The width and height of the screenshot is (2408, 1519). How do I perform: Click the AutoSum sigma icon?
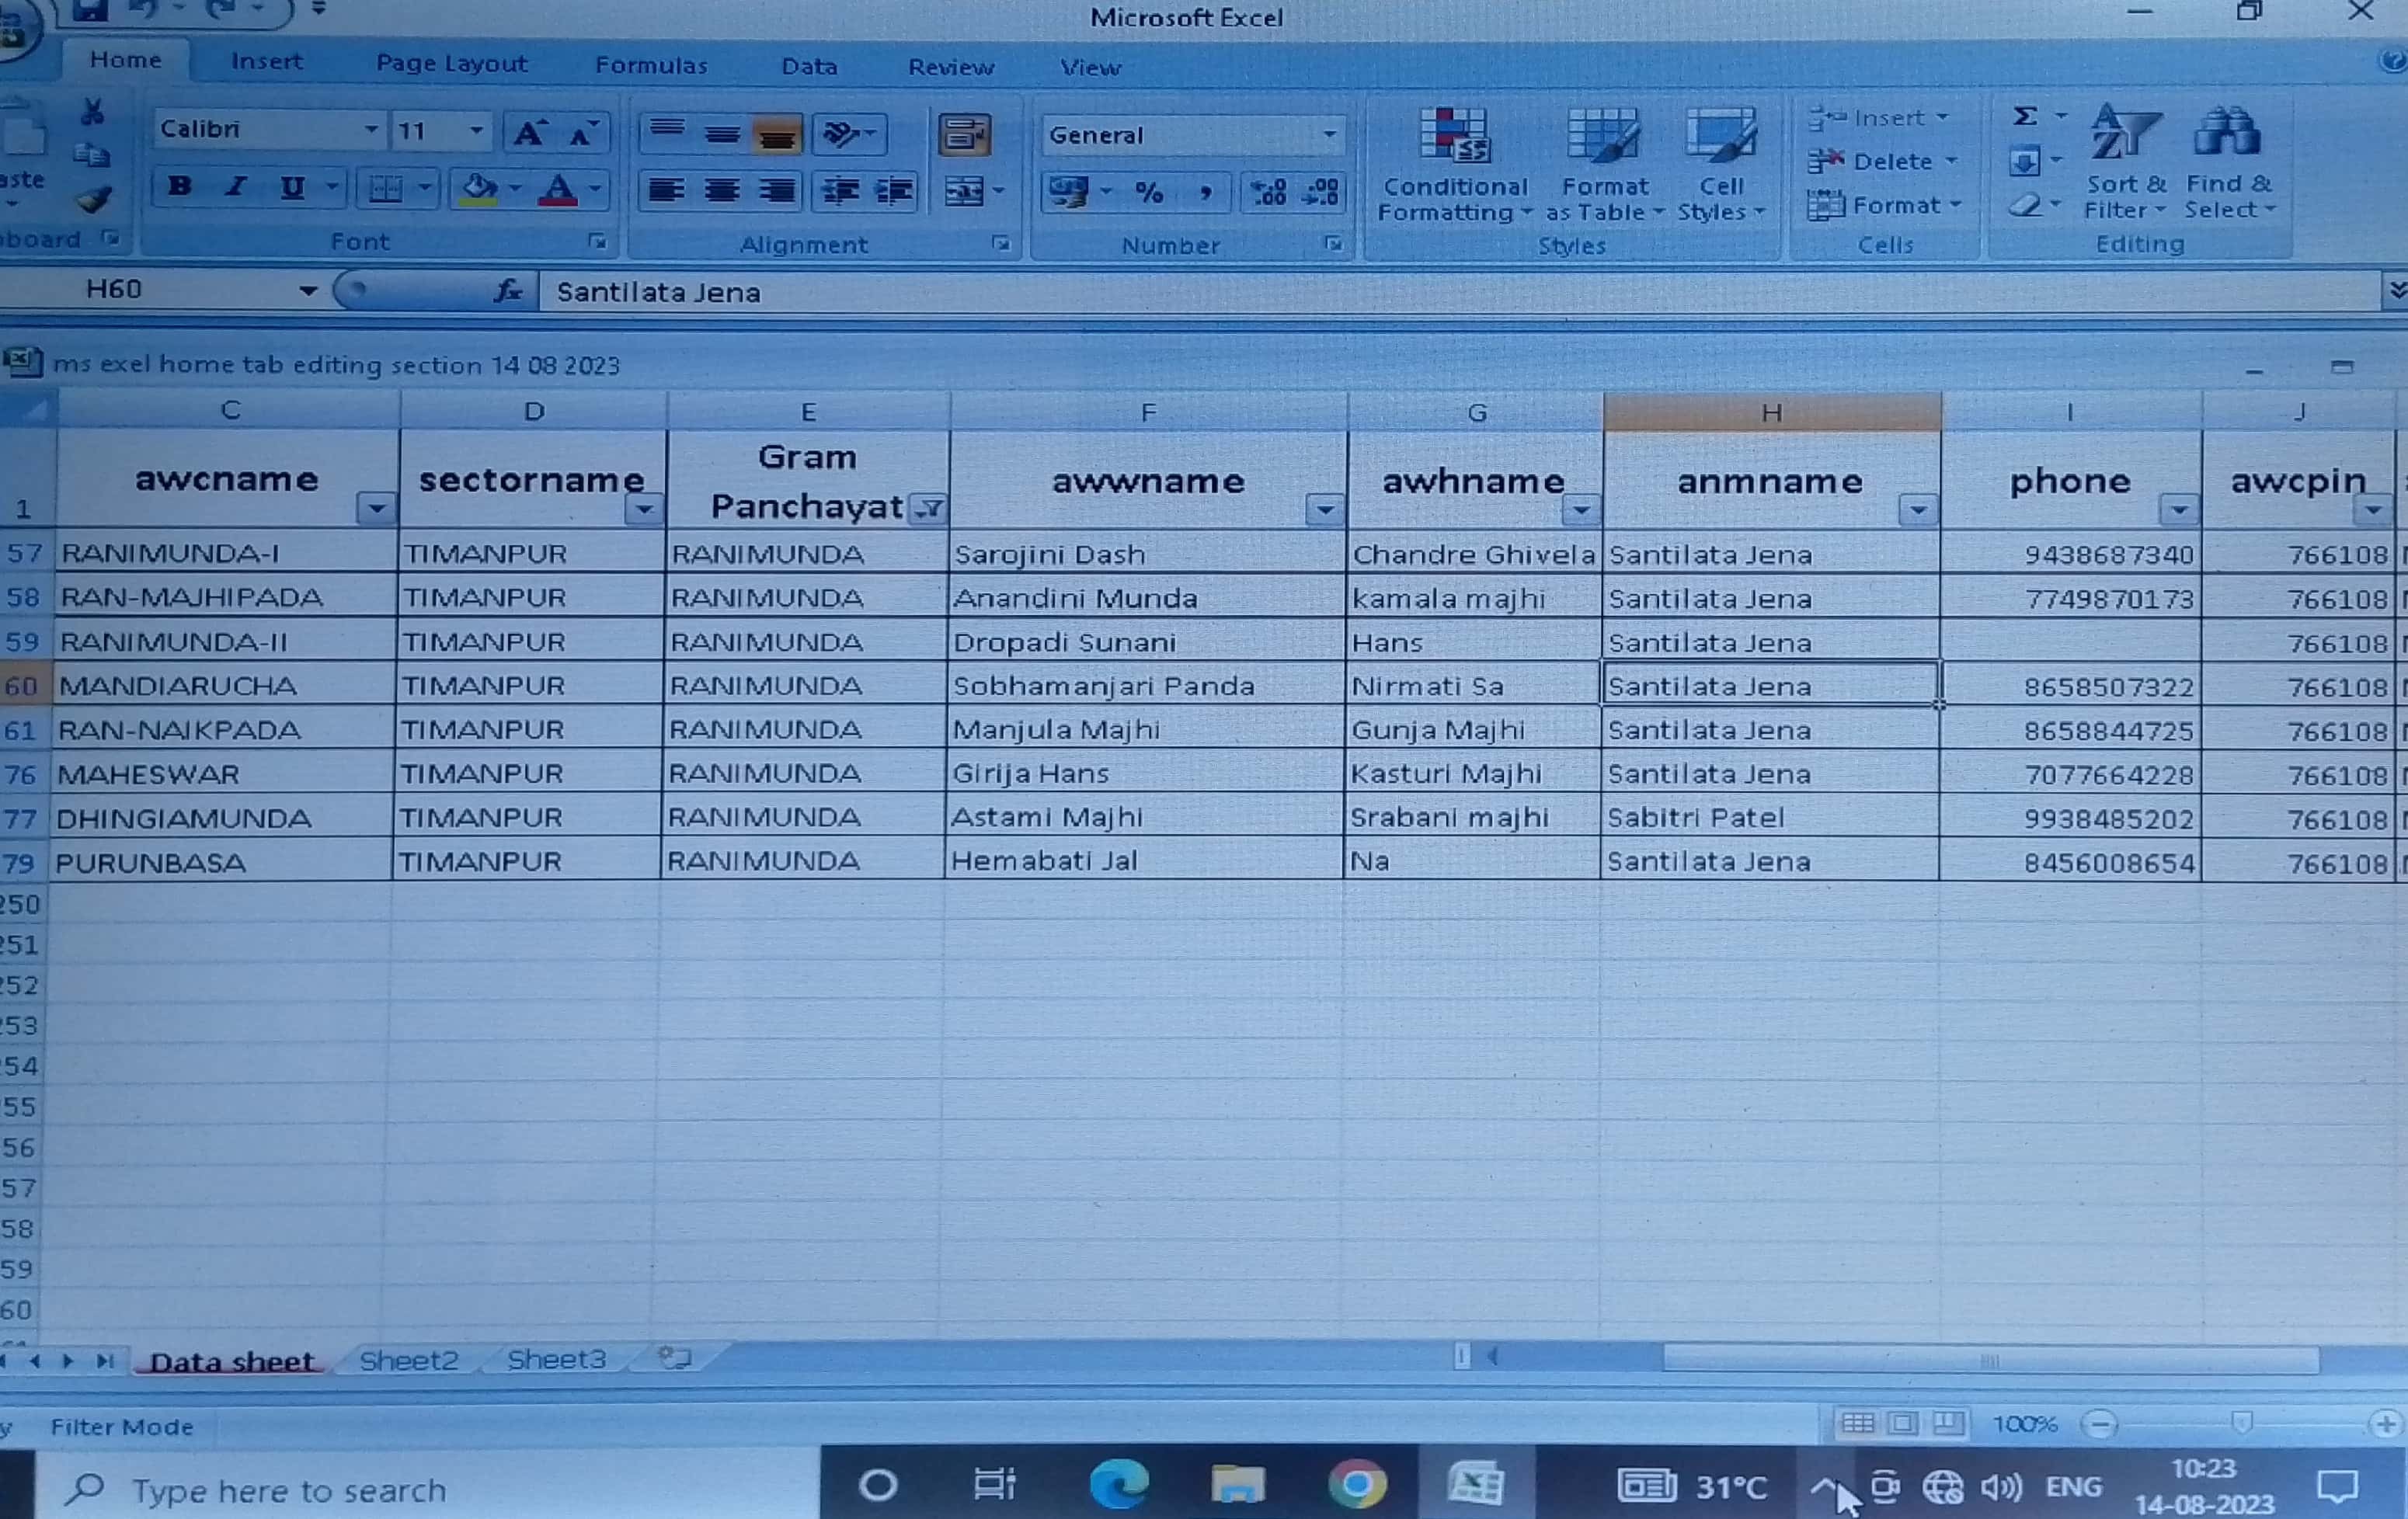(2024, 117)
